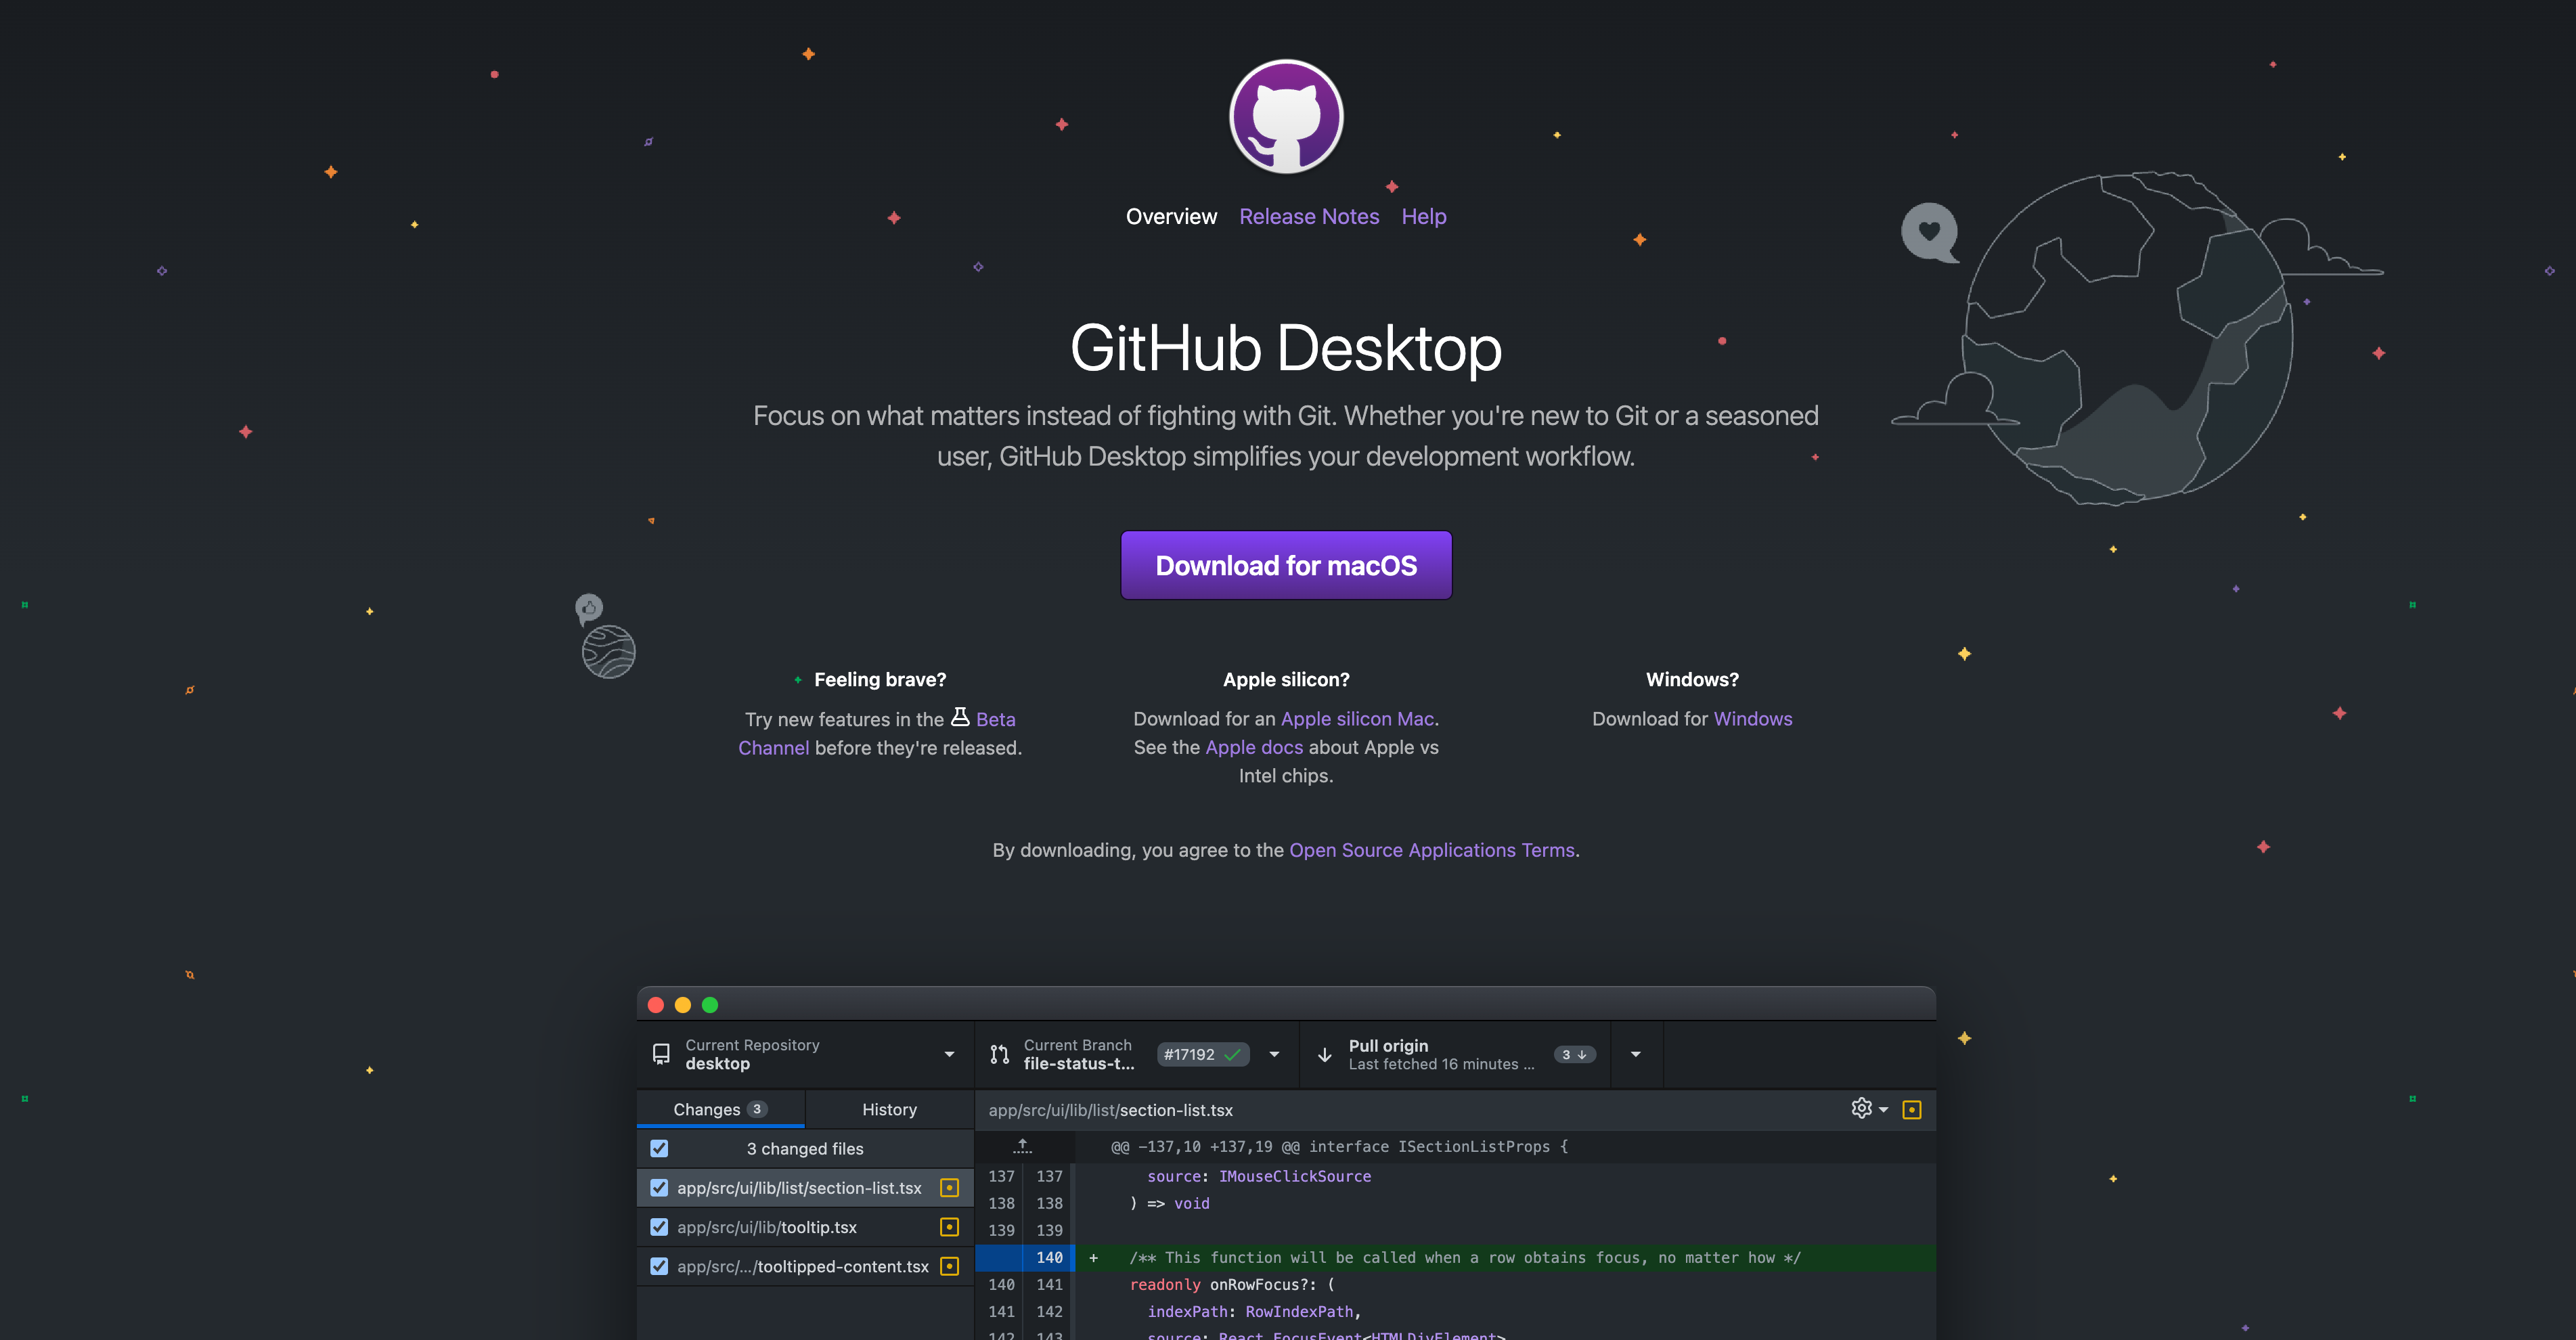2576x1340 pixels.
Task: Select added line 140 in the diff
Action: pyautogui.click(x=1049, y=1257)
